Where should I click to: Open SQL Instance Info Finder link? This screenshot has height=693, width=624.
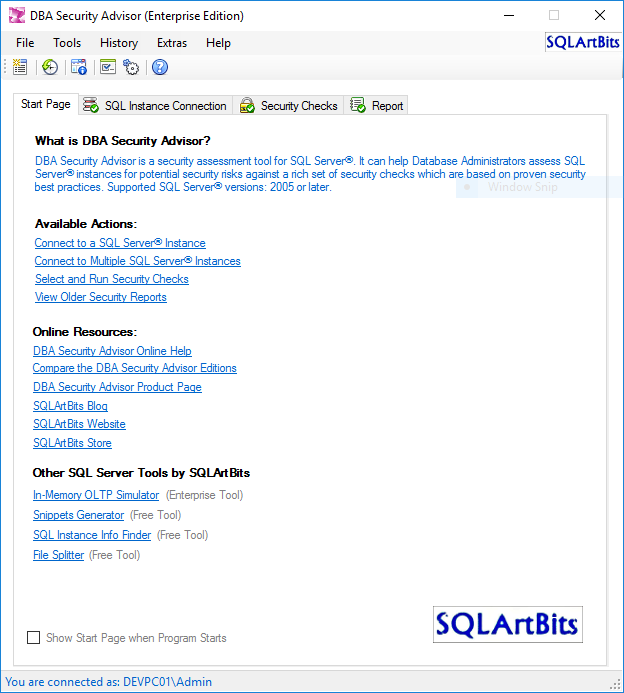92,535
